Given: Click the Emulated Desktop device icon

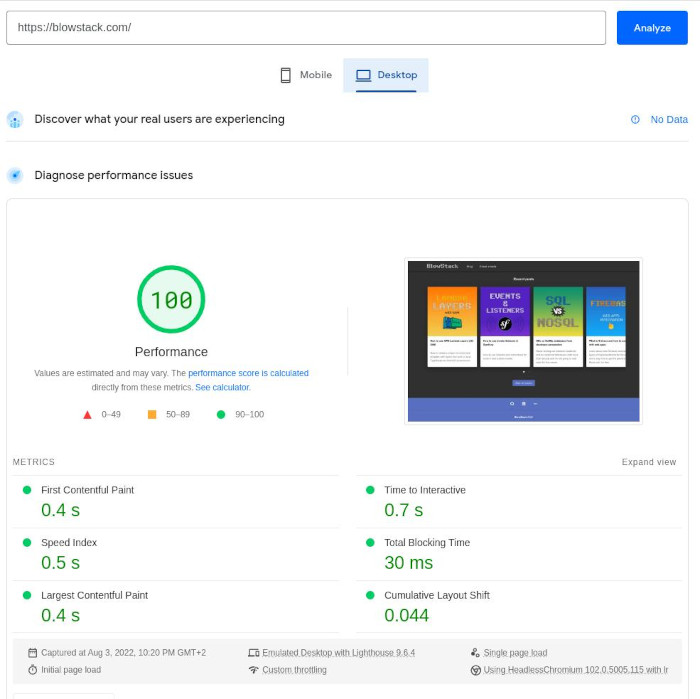Looking at the screenshot, I should 254,653.
